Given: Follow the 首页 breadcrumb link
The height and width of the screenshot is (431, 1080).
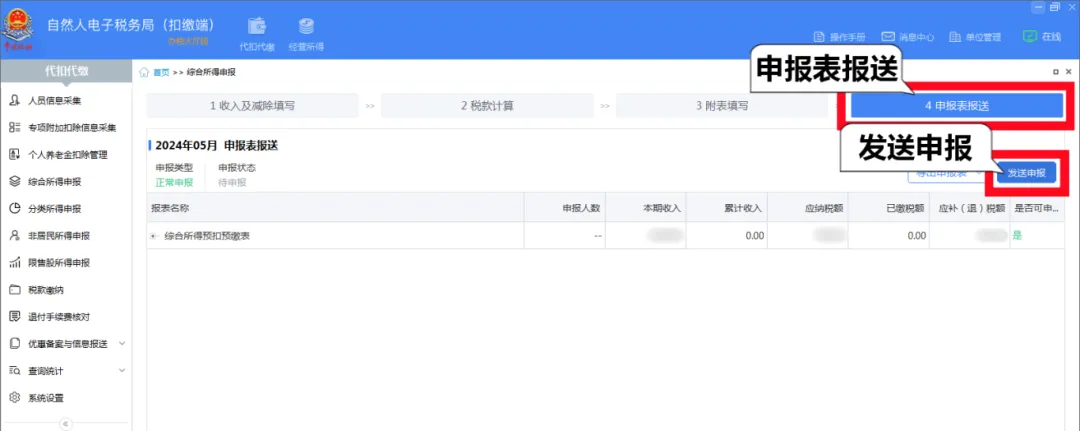Looking at the screenshot, I should click(x=160, y=72).
